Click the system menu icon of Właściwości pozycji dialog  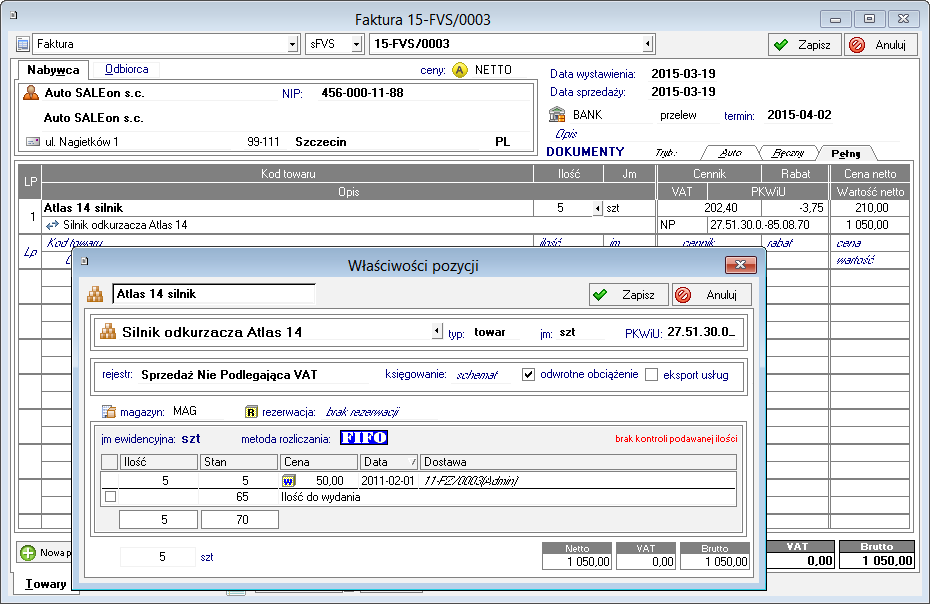[84, 261]
